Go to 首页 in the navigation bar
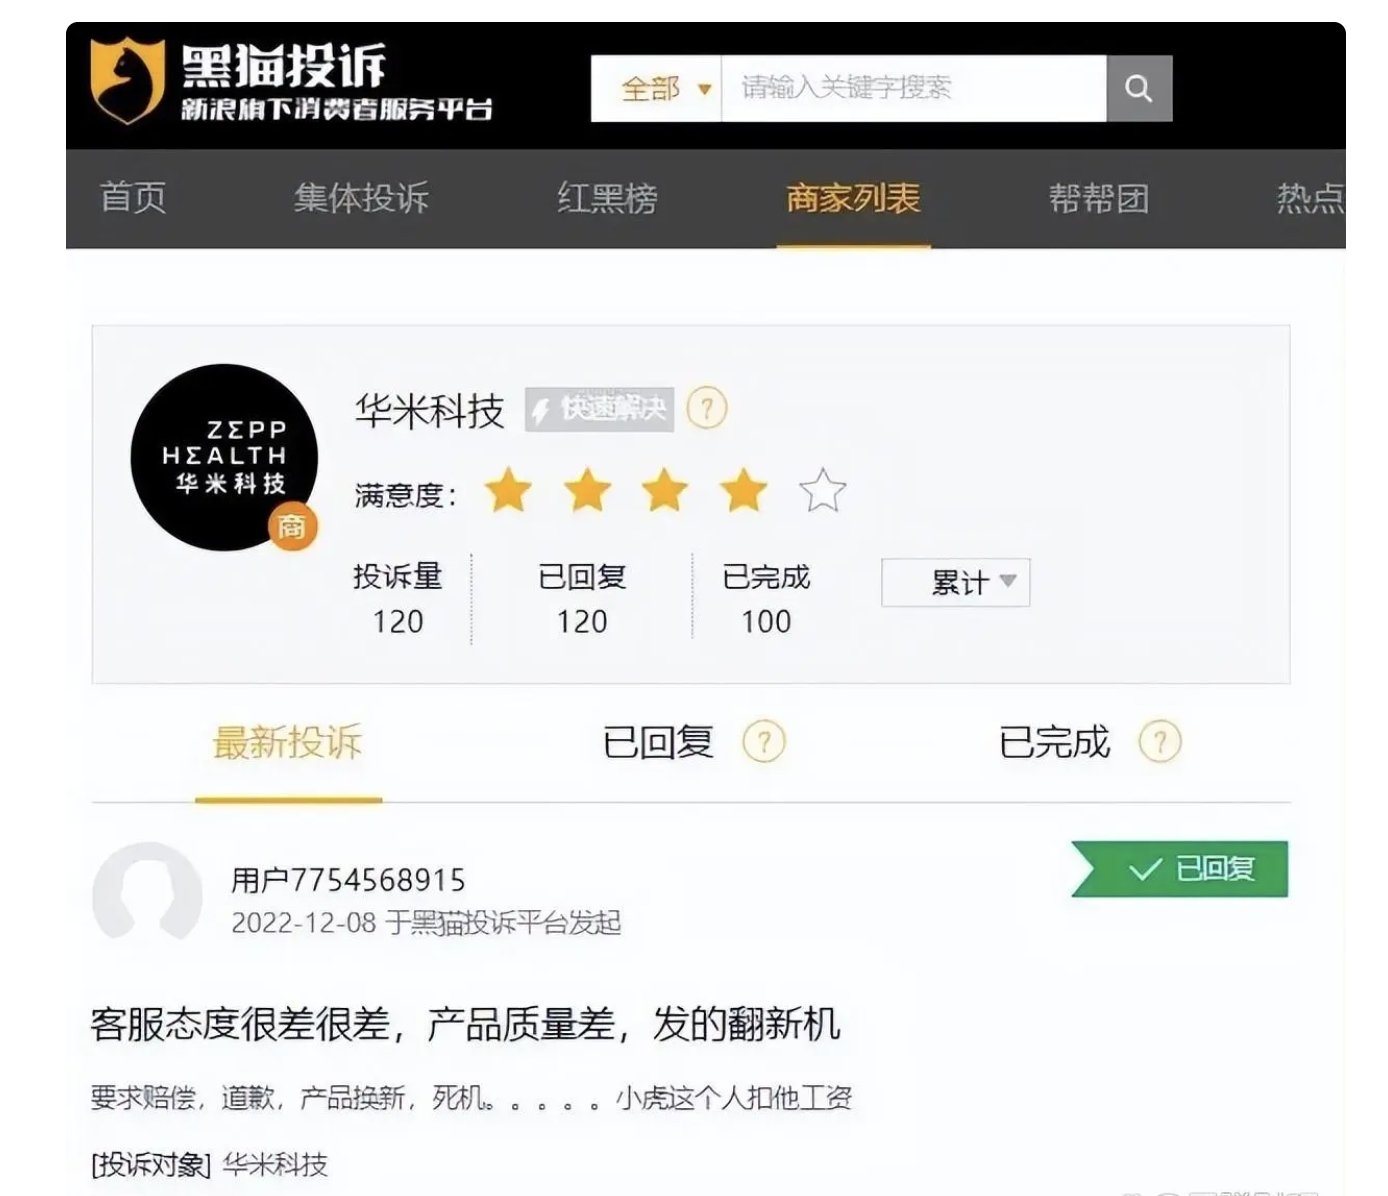The height and width of the screenshot is (1196, 1388). pos(133,198)
